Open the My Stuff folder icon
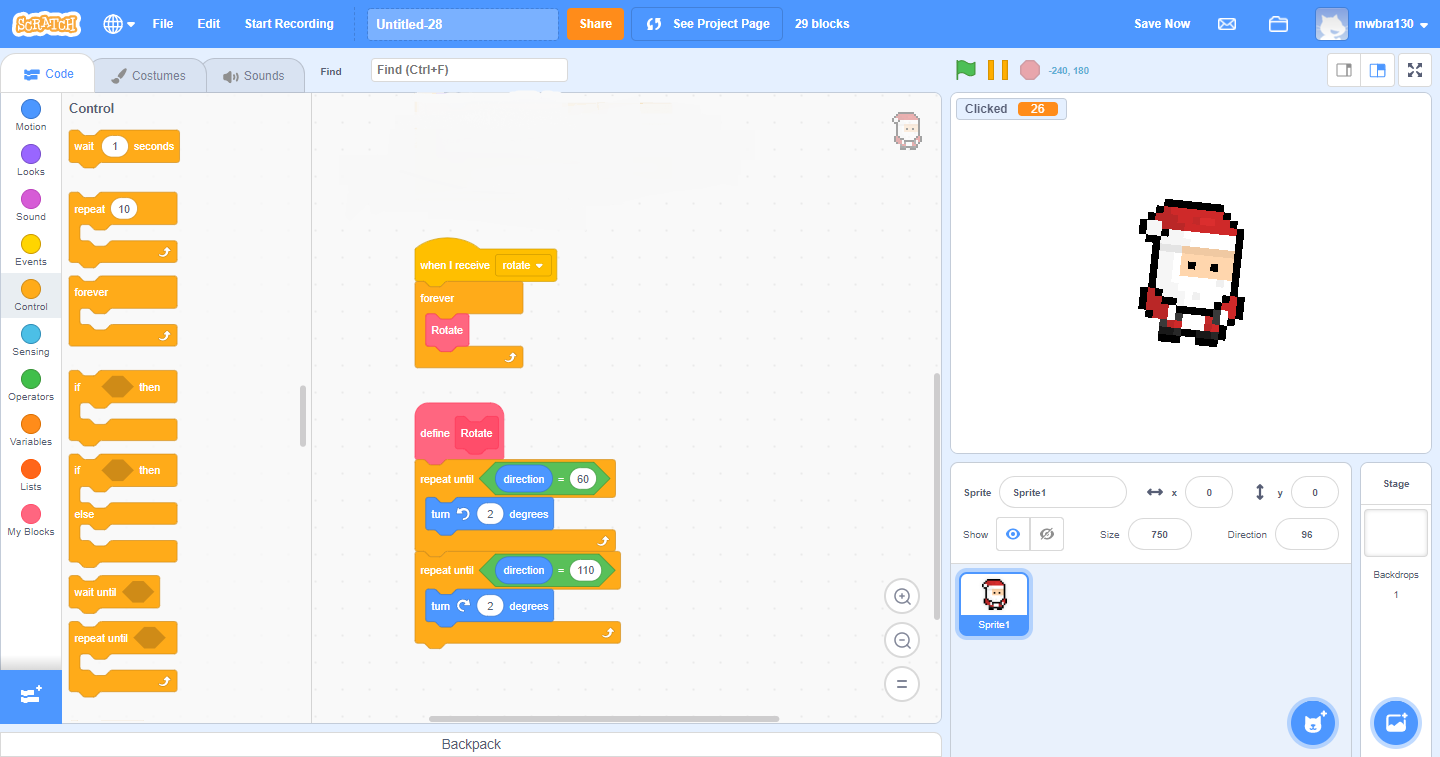The height and width of the screenshot is (757, 1440). click(x=1278, y=24)
